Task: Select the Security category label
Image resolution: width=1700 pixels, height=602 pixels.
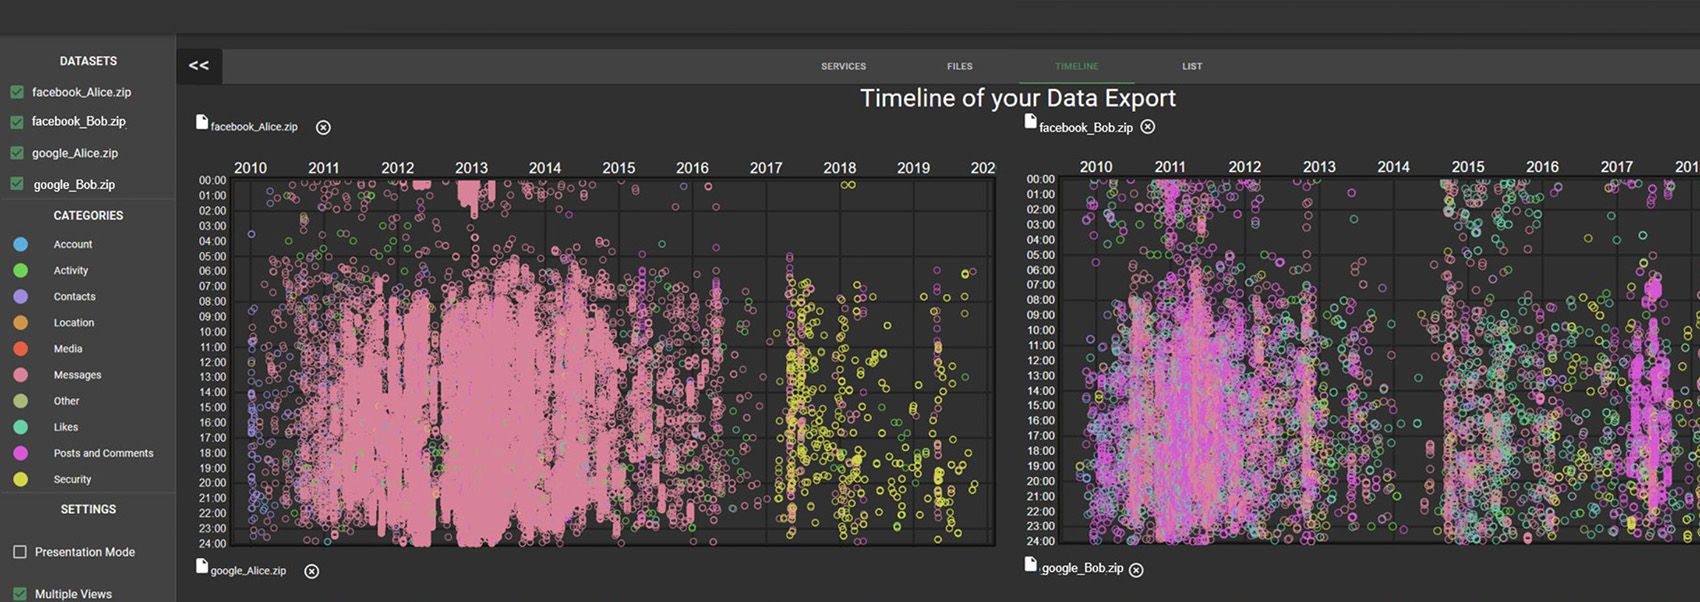Action: point(72,479)
